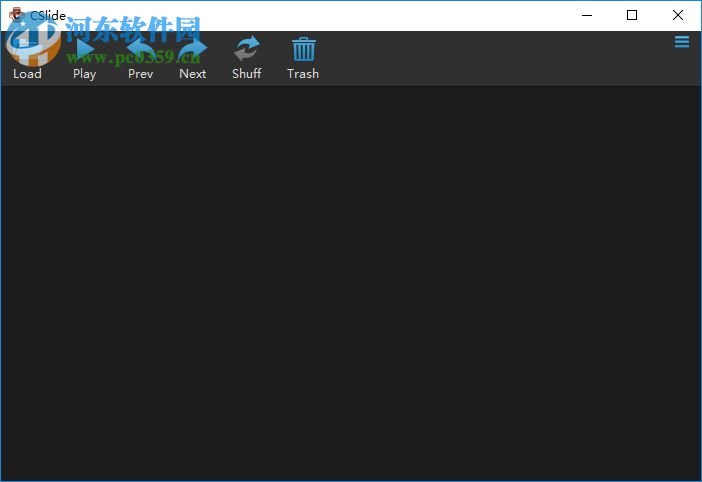702x482 pixels.
Task: Close the CSlide window
Action: (677, 15)
